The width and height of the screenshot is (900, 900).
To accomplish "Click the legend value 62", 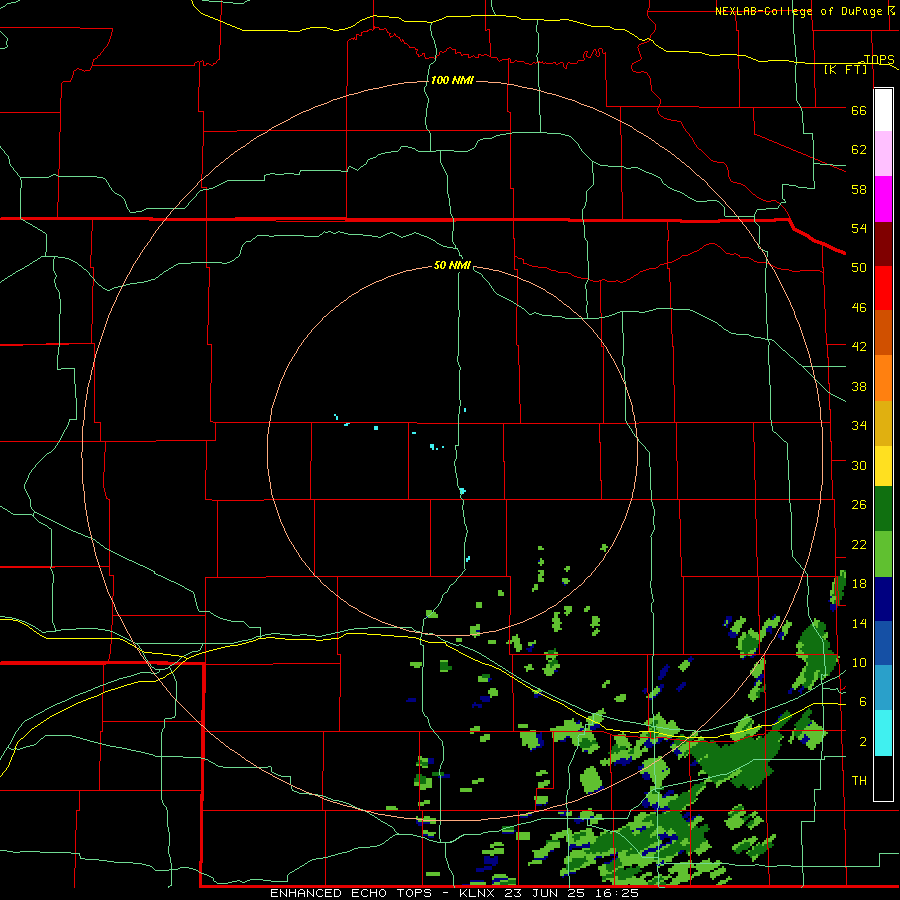I will [x=859, y=150].
